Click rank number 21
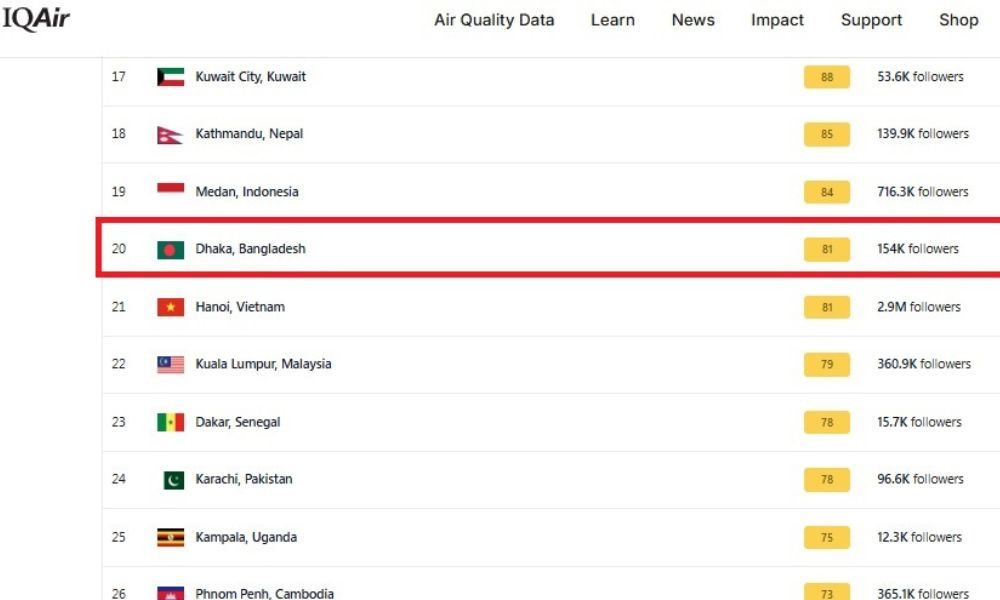The height and width of the screenshot is (600, 1000). (x=119, y=307)
